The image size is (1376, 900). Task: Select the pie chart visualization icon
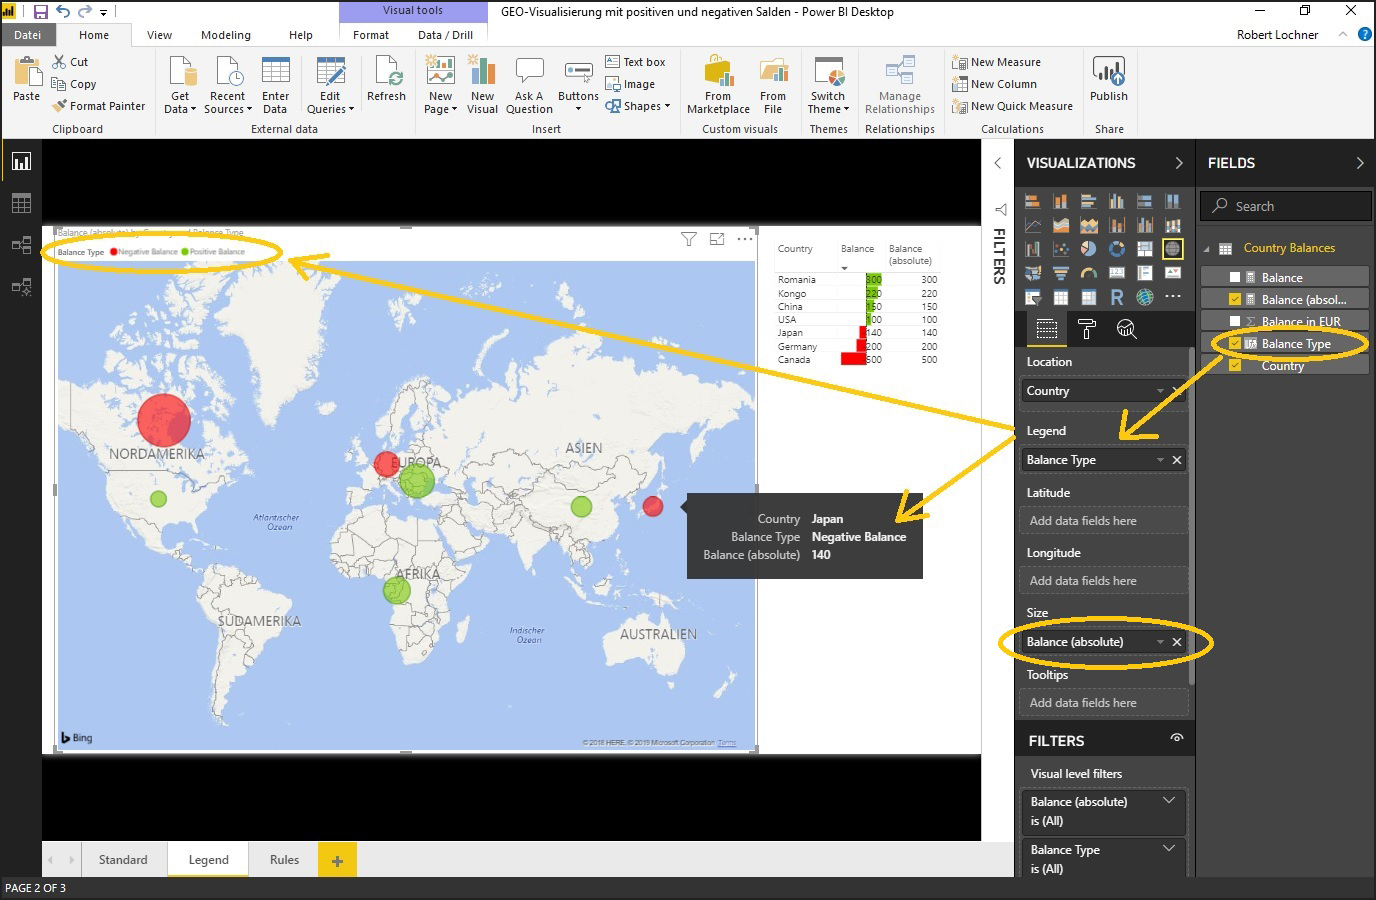(x=1089, y=249)
